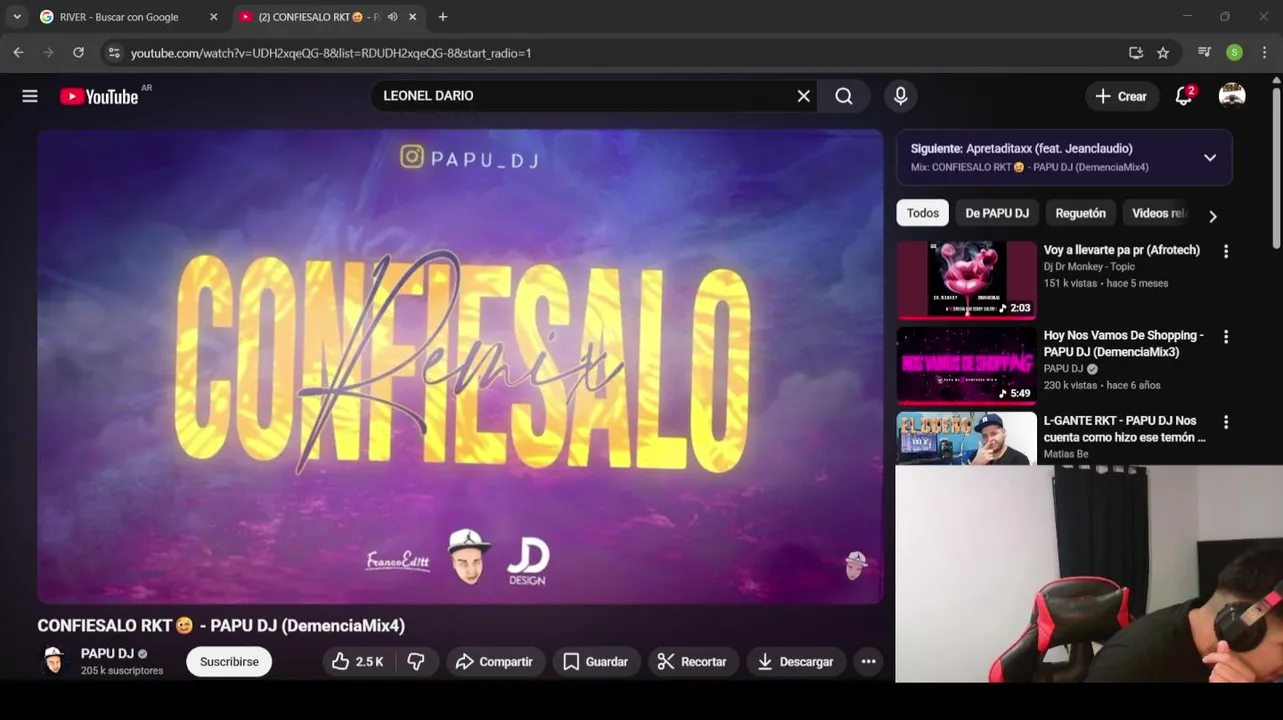This screenshot has height=720, width=1283.
Task: Open the media control icon in Chrome toolbar
Action: [x=1204, y=53]
